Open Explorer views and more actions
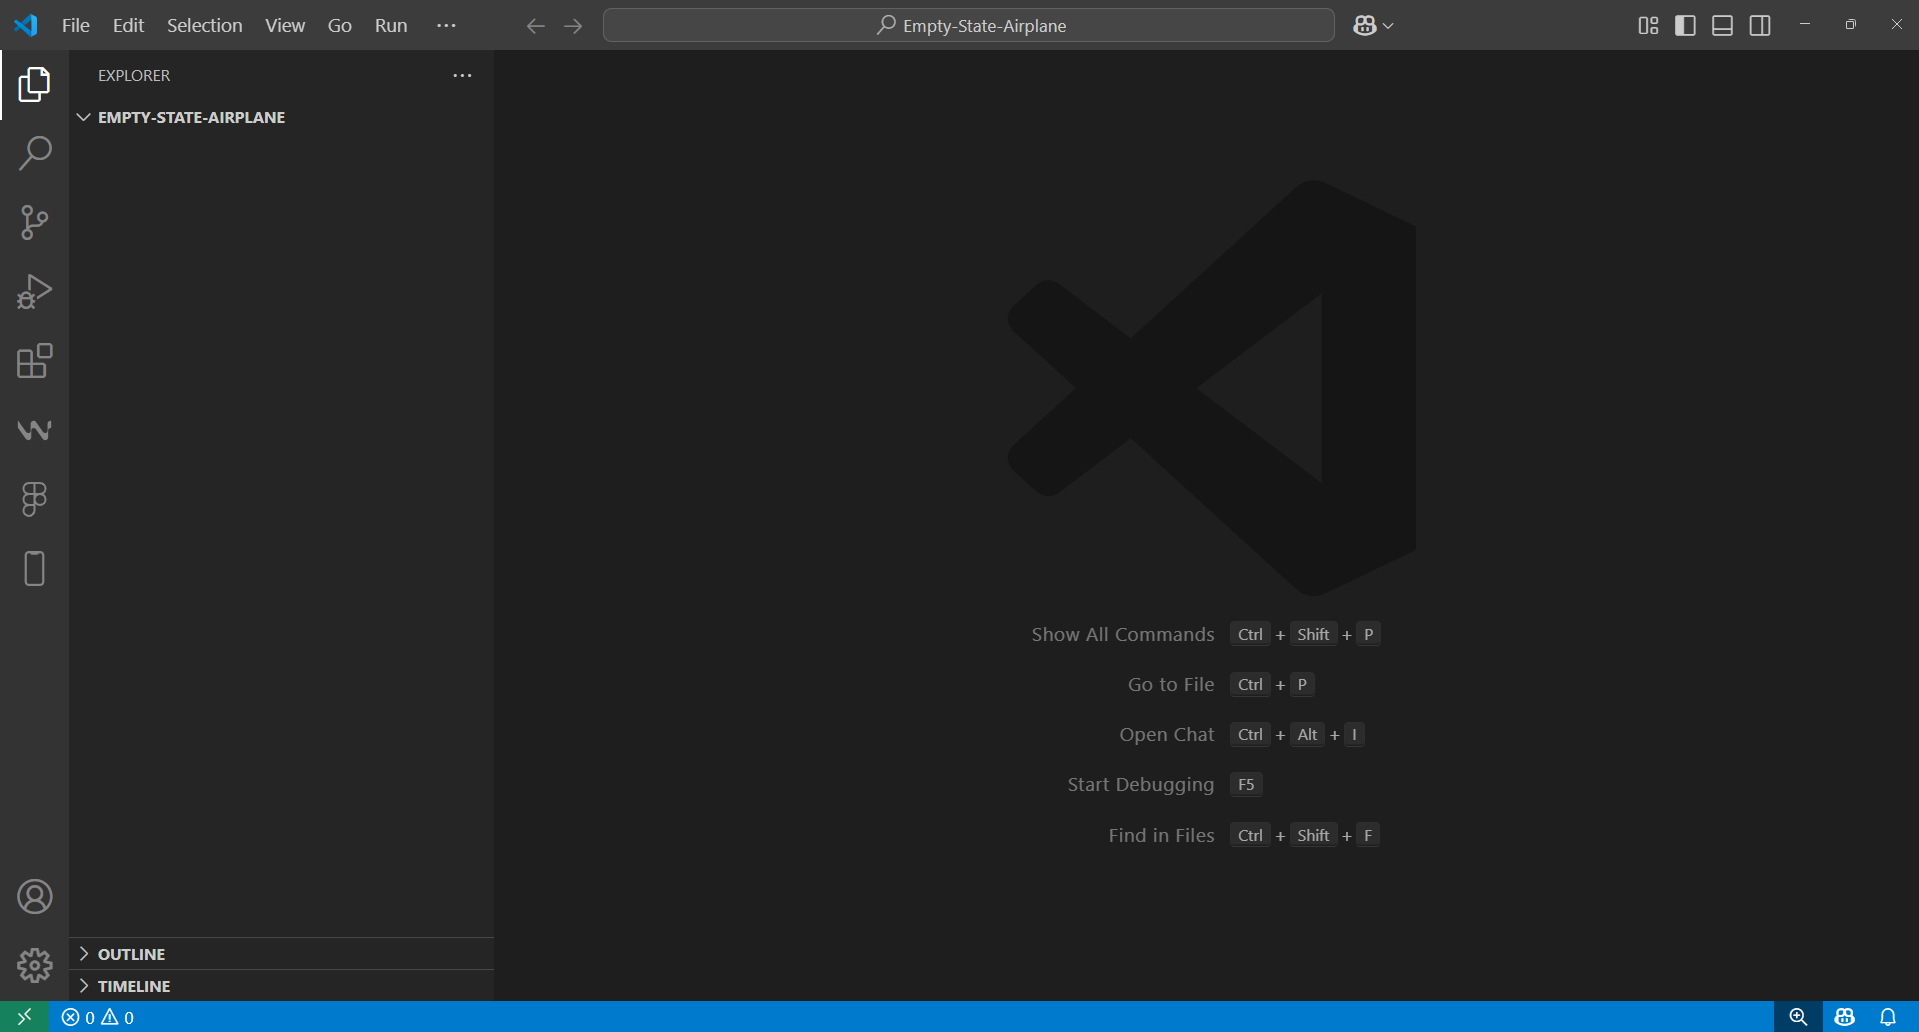This screenshot has width=1919, height=1032. point(462,76)
